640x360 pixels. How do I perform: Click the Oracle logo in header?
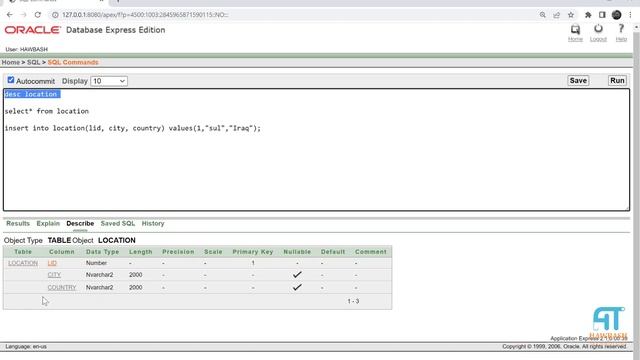[x=33, y=30]
